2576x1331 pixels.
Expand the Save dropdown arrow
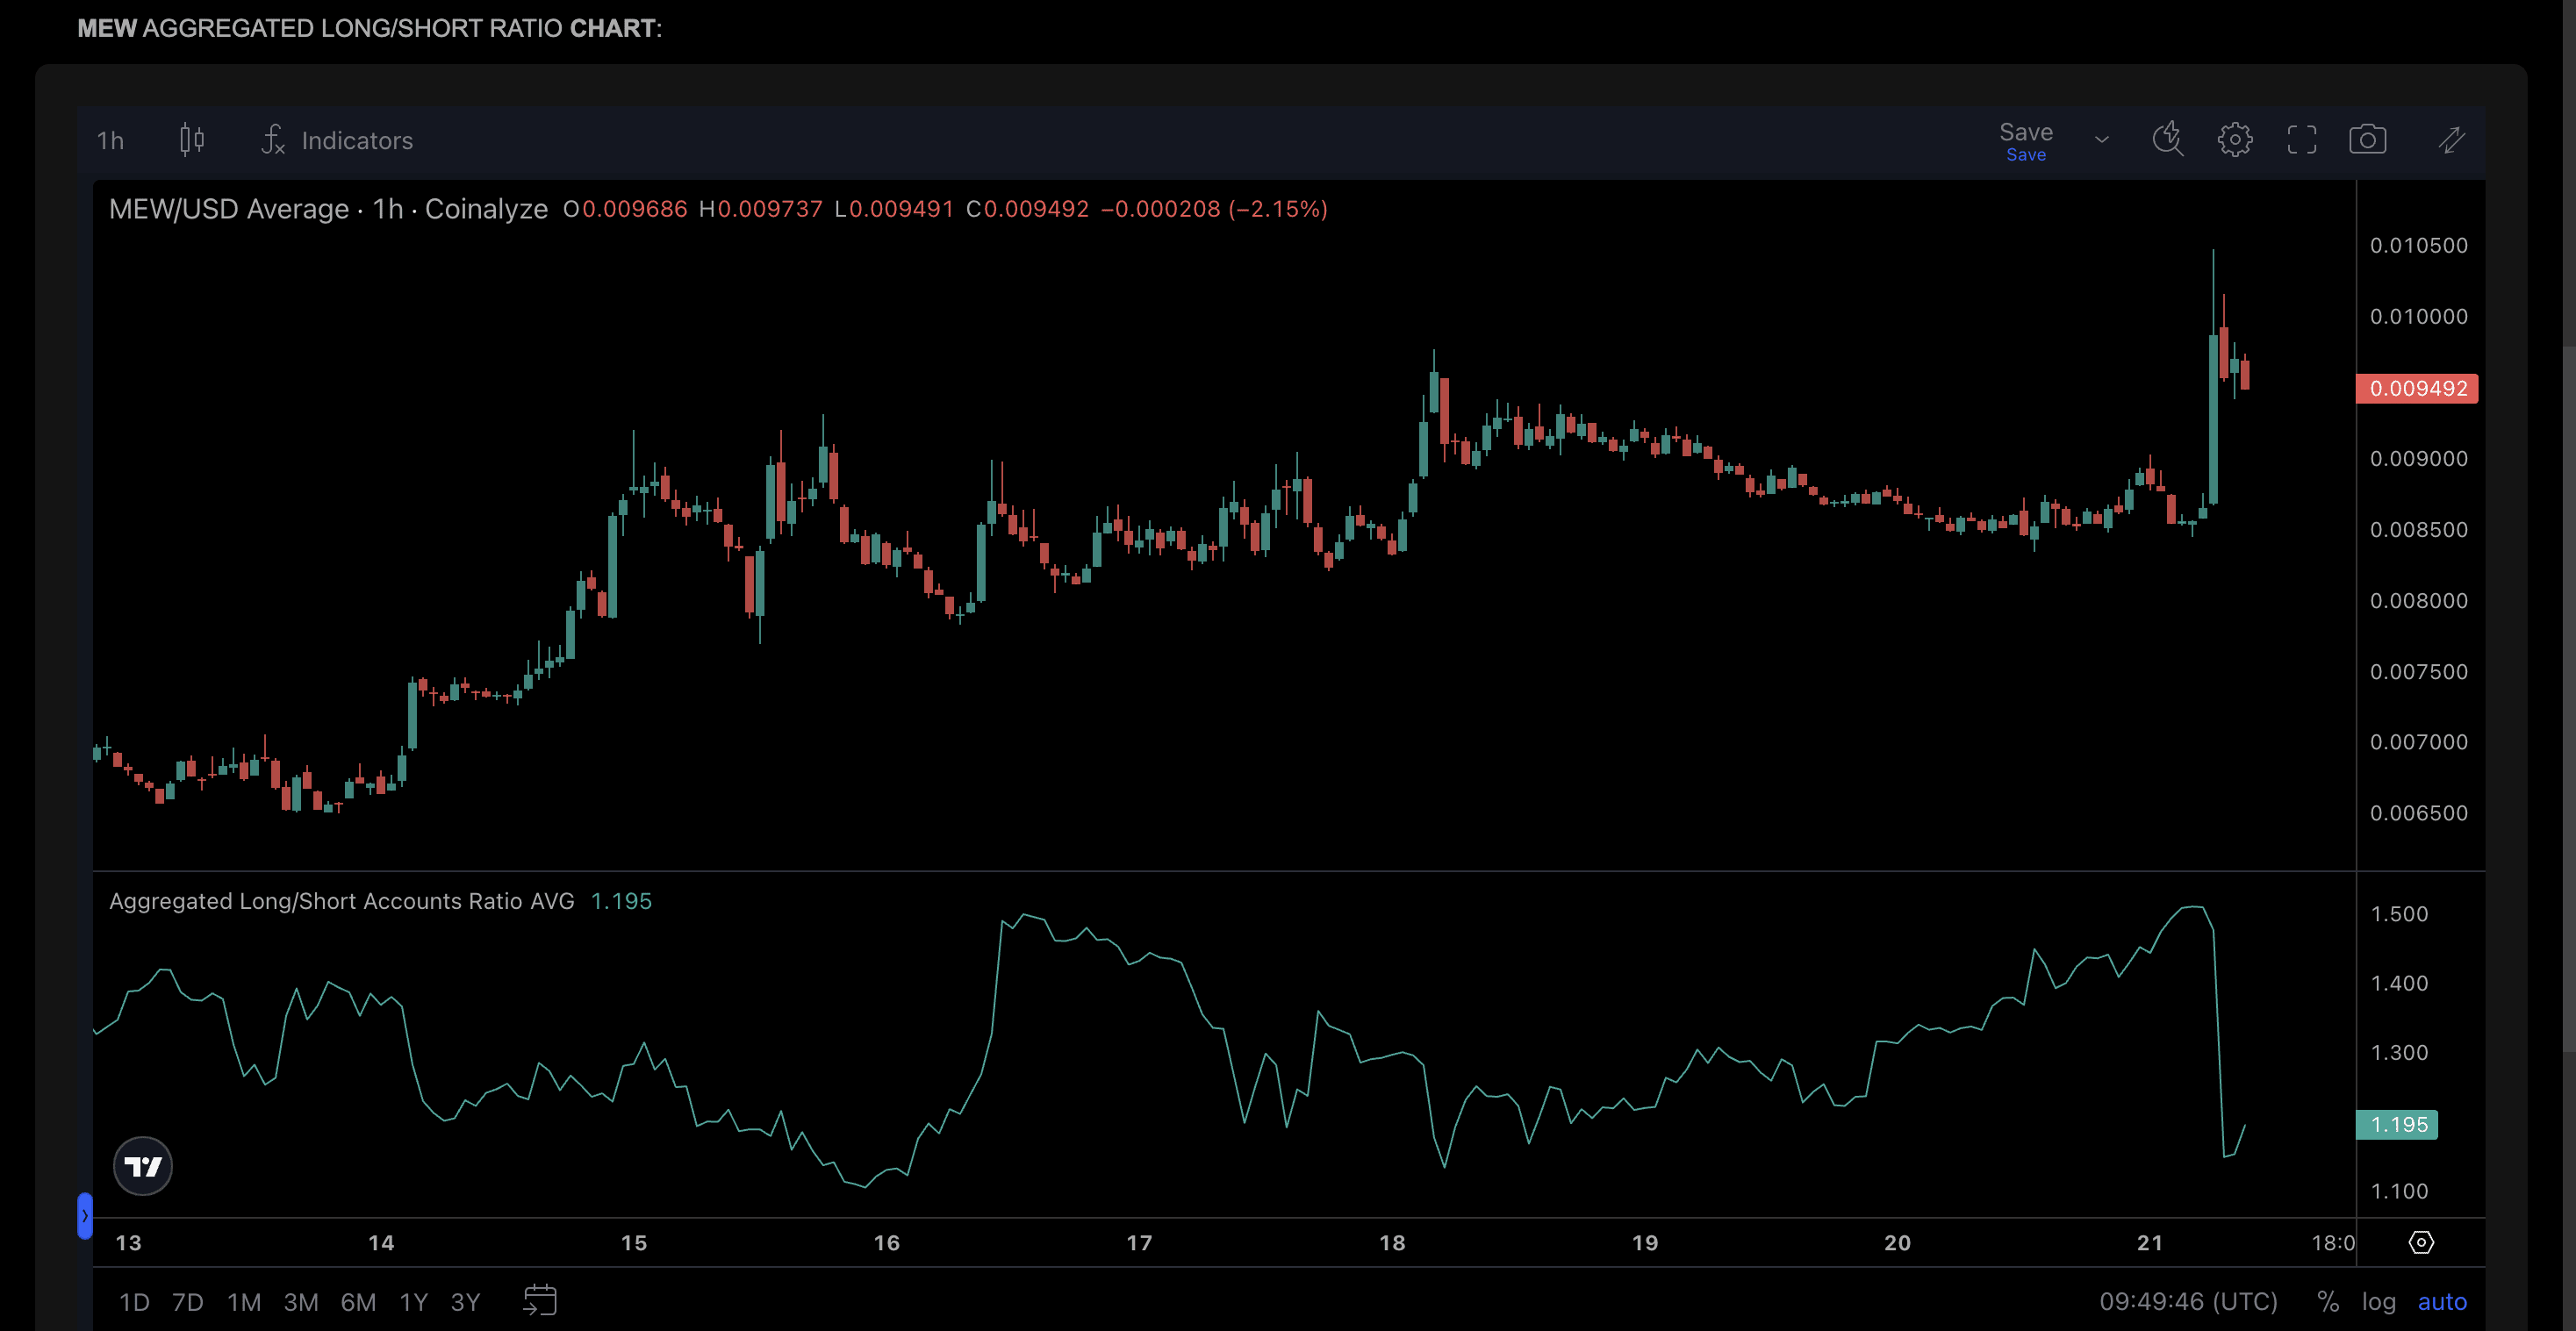(2101, 140)
